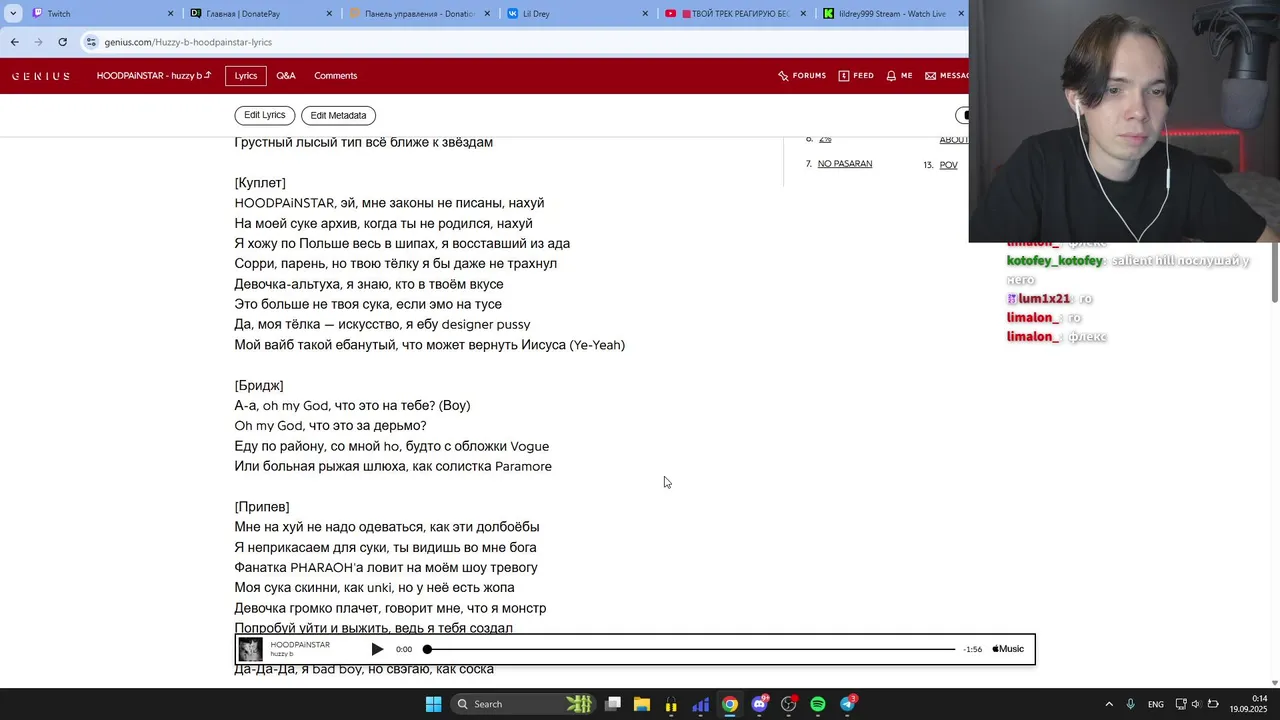Open the POV track link
This screenshot has height=720, width=1280.
[x=948, y=165]
